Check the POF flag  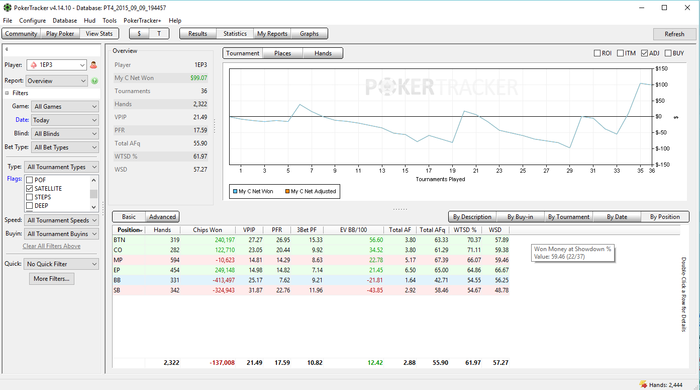29,180
